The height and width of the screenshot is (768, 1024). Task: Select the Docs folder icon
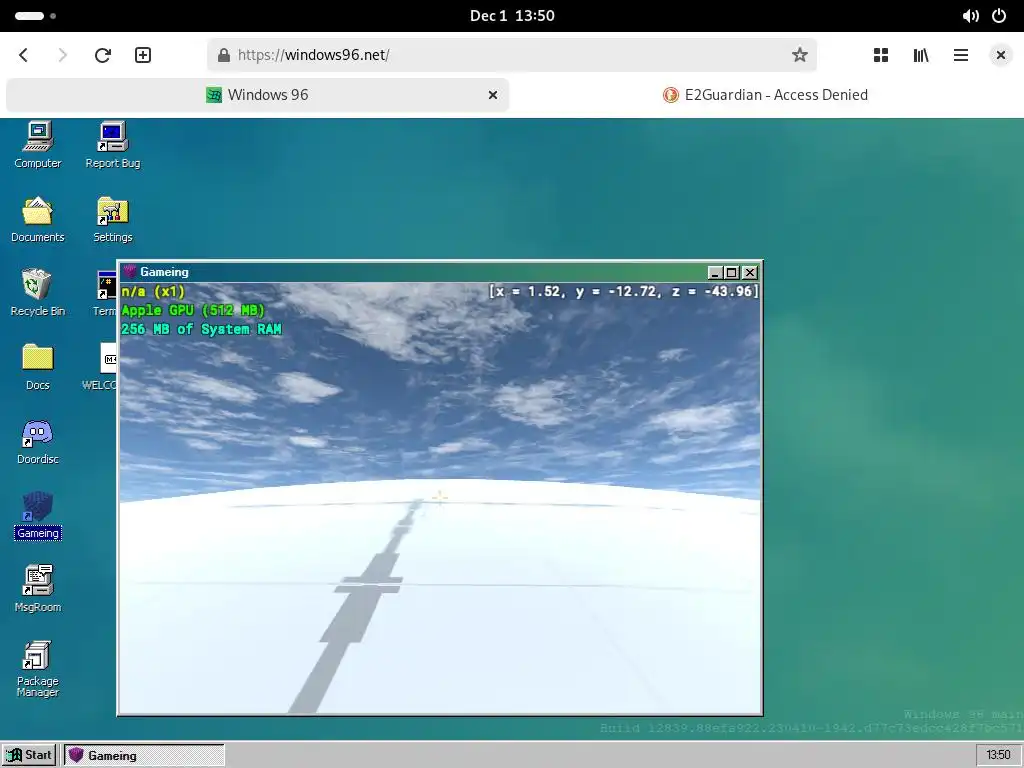click(38, 367)
